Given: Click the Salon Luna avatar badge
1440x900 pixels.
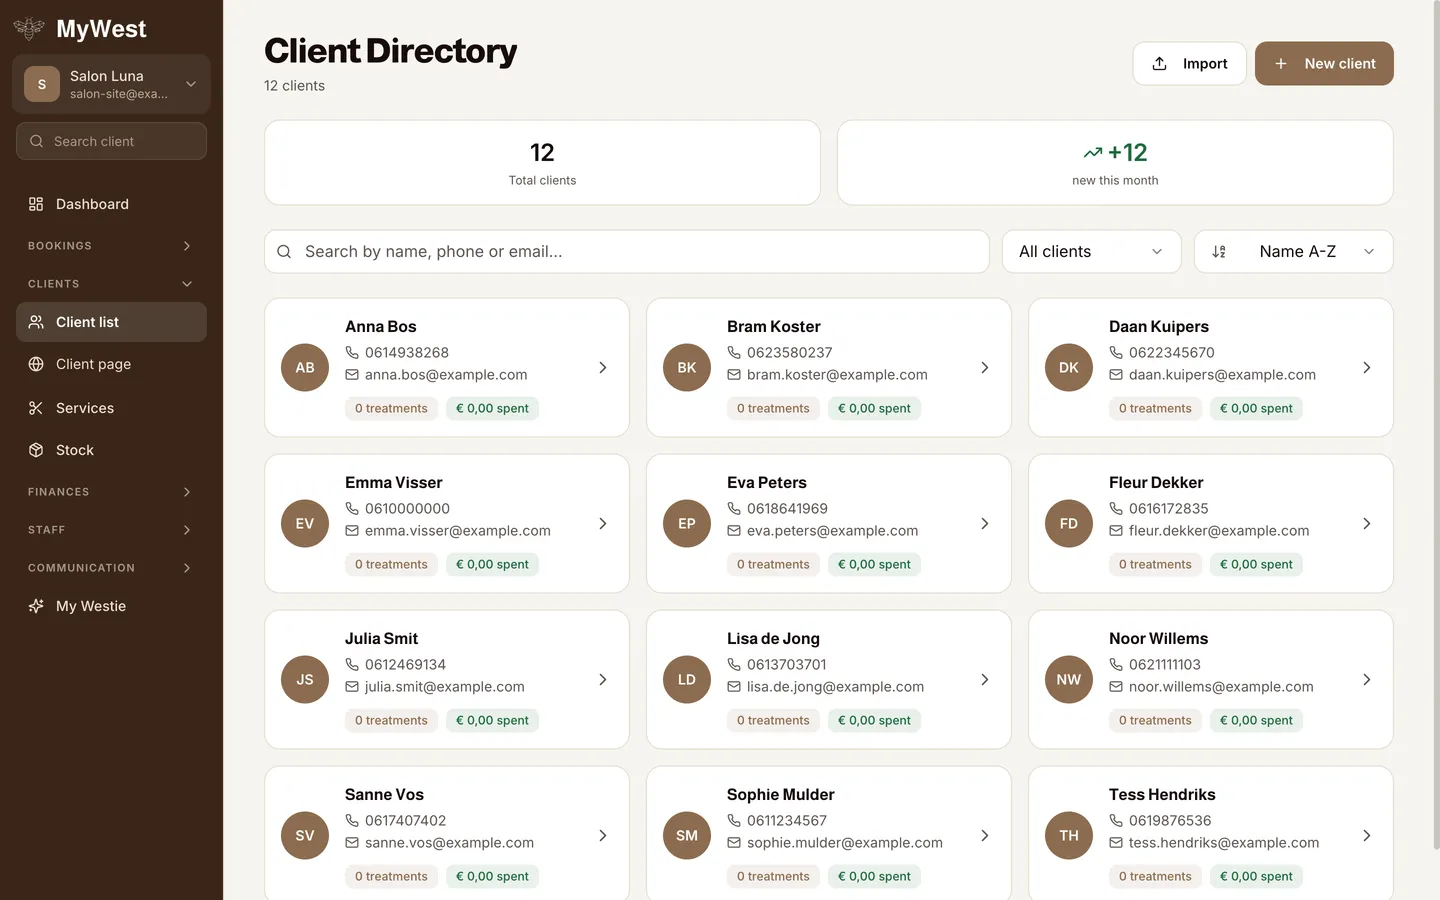Looking at the screenshot, I should (x=42, y=84).
